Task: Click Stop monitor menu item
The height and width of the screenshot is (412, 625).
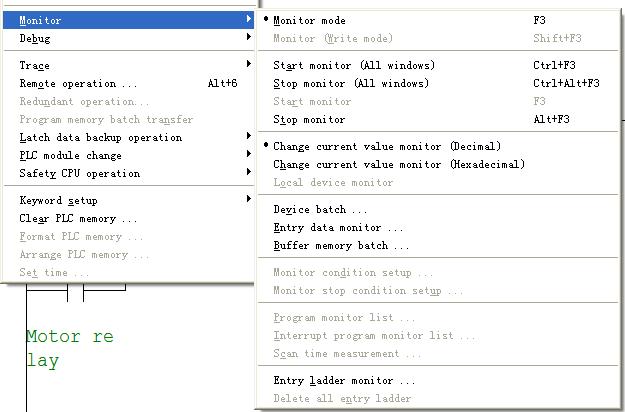Action: pyautogui.click(x=309, y=120)
